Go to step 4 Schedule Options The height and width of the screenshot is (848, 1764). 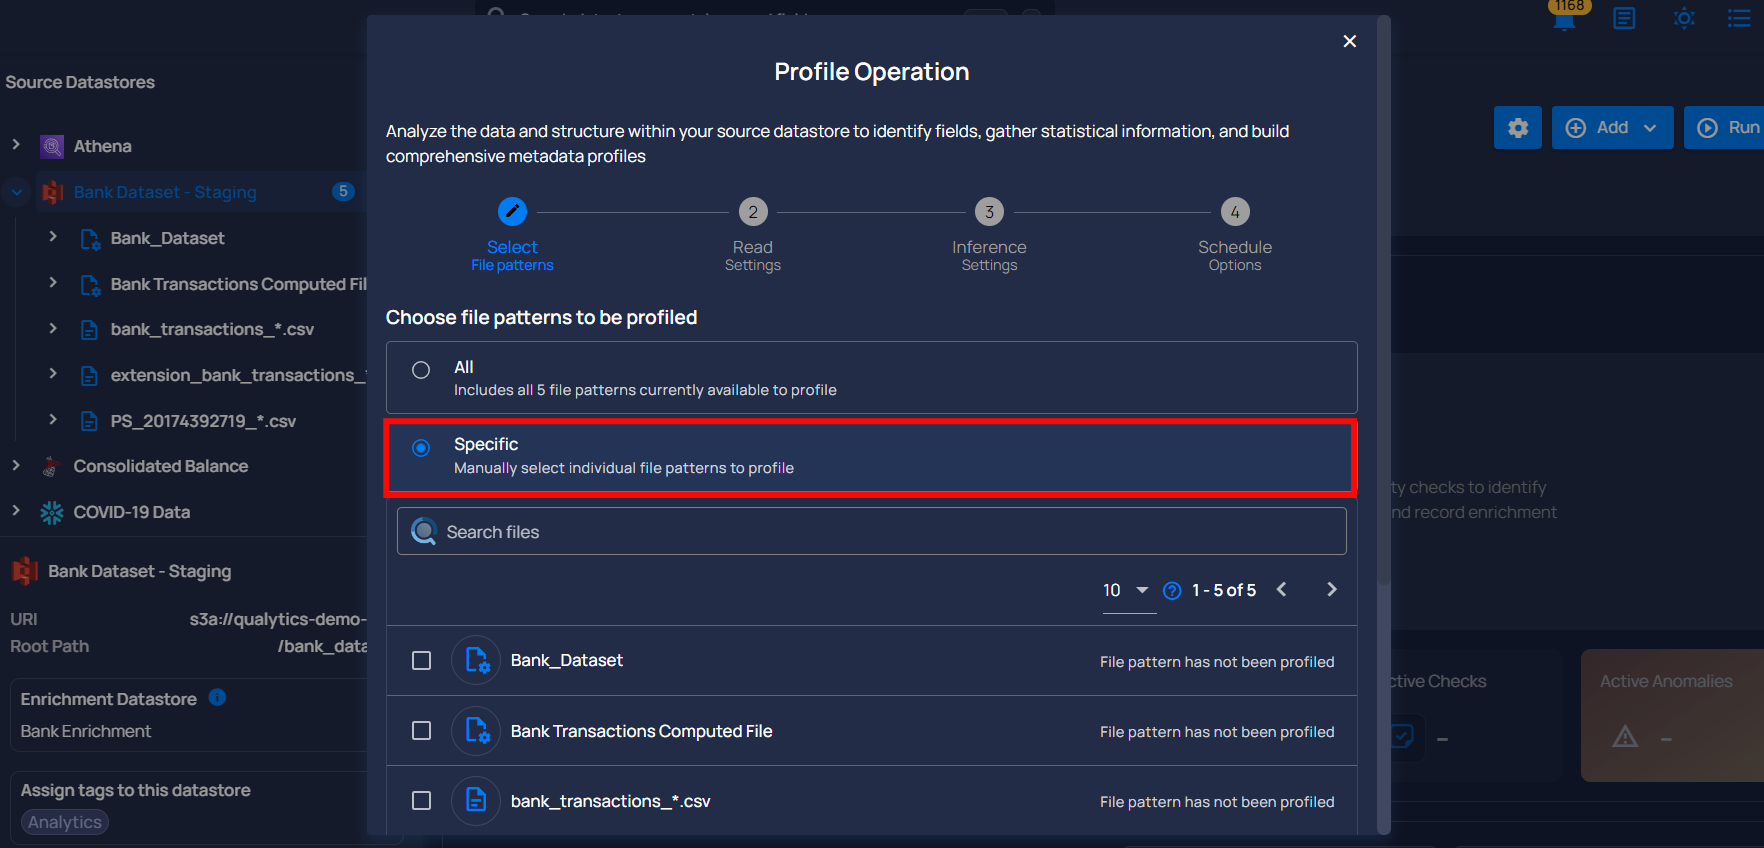pos(1235,211)
